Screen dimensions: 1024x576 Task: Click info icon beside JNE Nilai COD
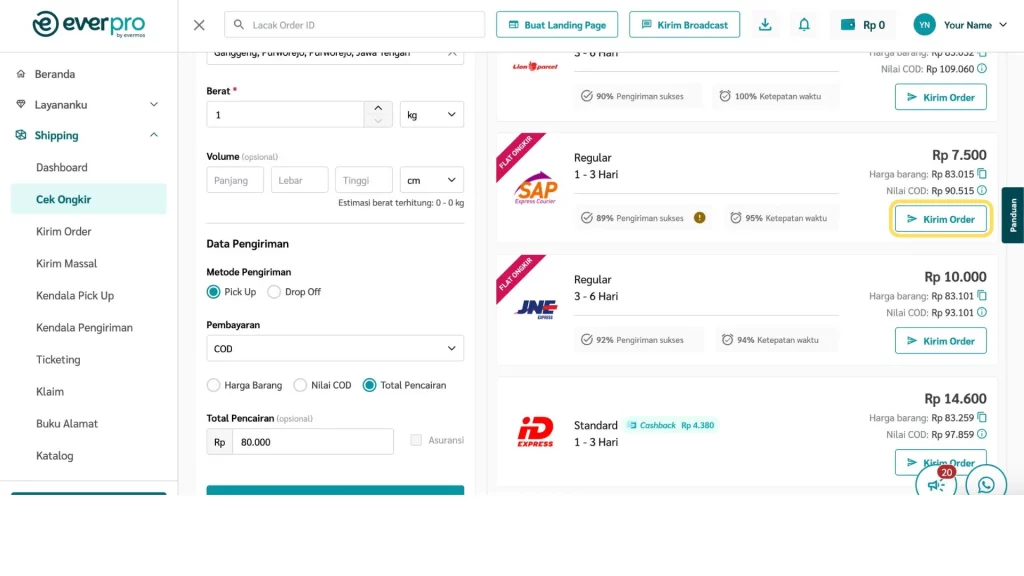[x=982, y=313]
